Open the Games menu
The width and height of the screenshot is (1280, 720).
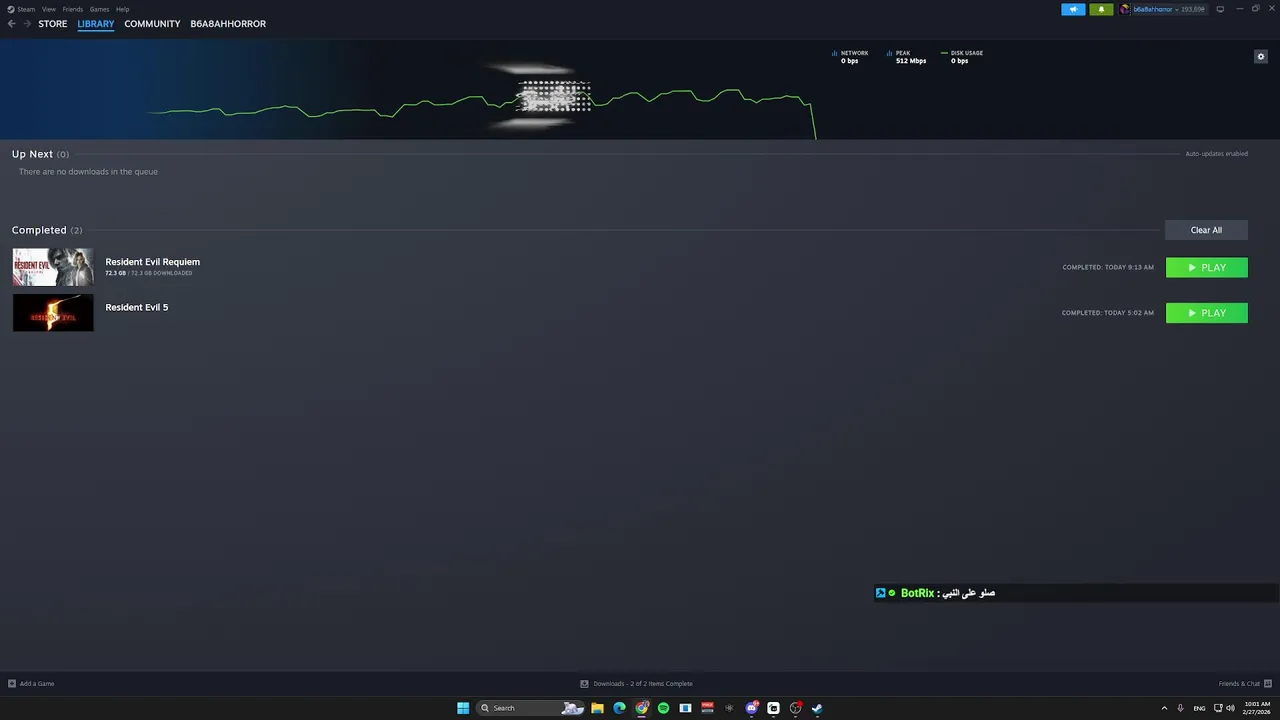pyautogui.click(x=99, y=9)
